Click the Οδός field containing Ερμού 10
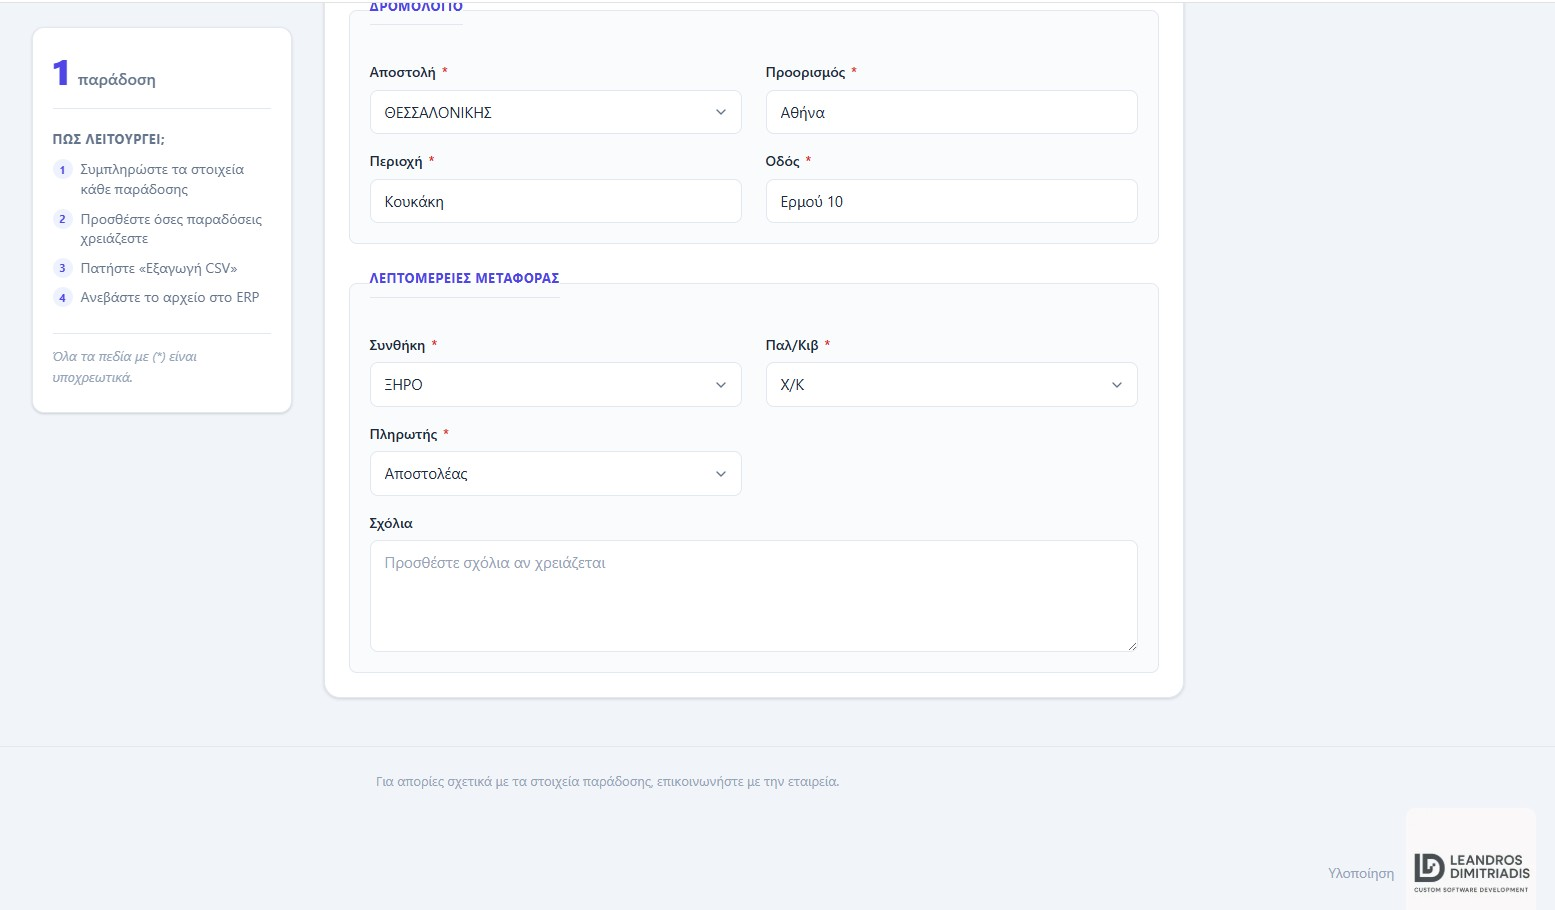The image size is (1555, 910). point(951,201)
